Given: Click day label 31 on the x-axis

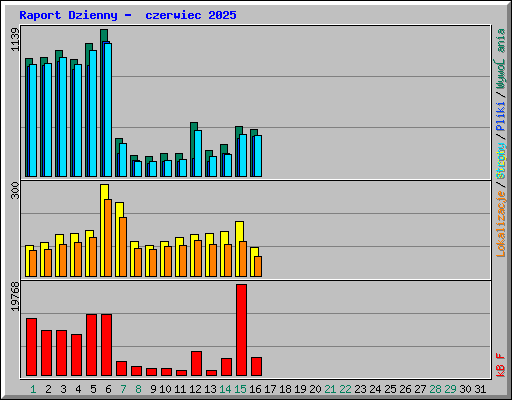Looking at the screenshot, I should pos(480,389).
